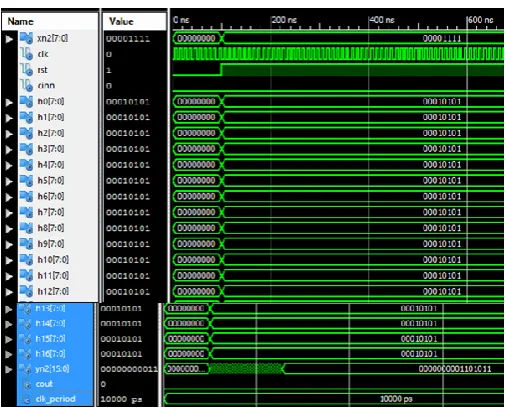Select the h9[7:0] signal name
Viewport: 505px width, 408px height.
51,244
